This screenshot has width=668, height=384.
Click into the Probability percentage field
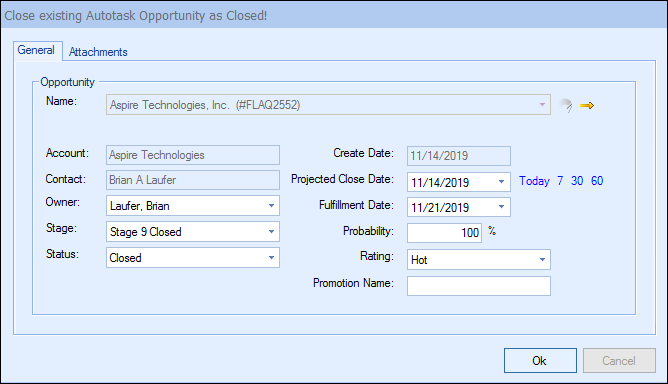pos(444,233)
